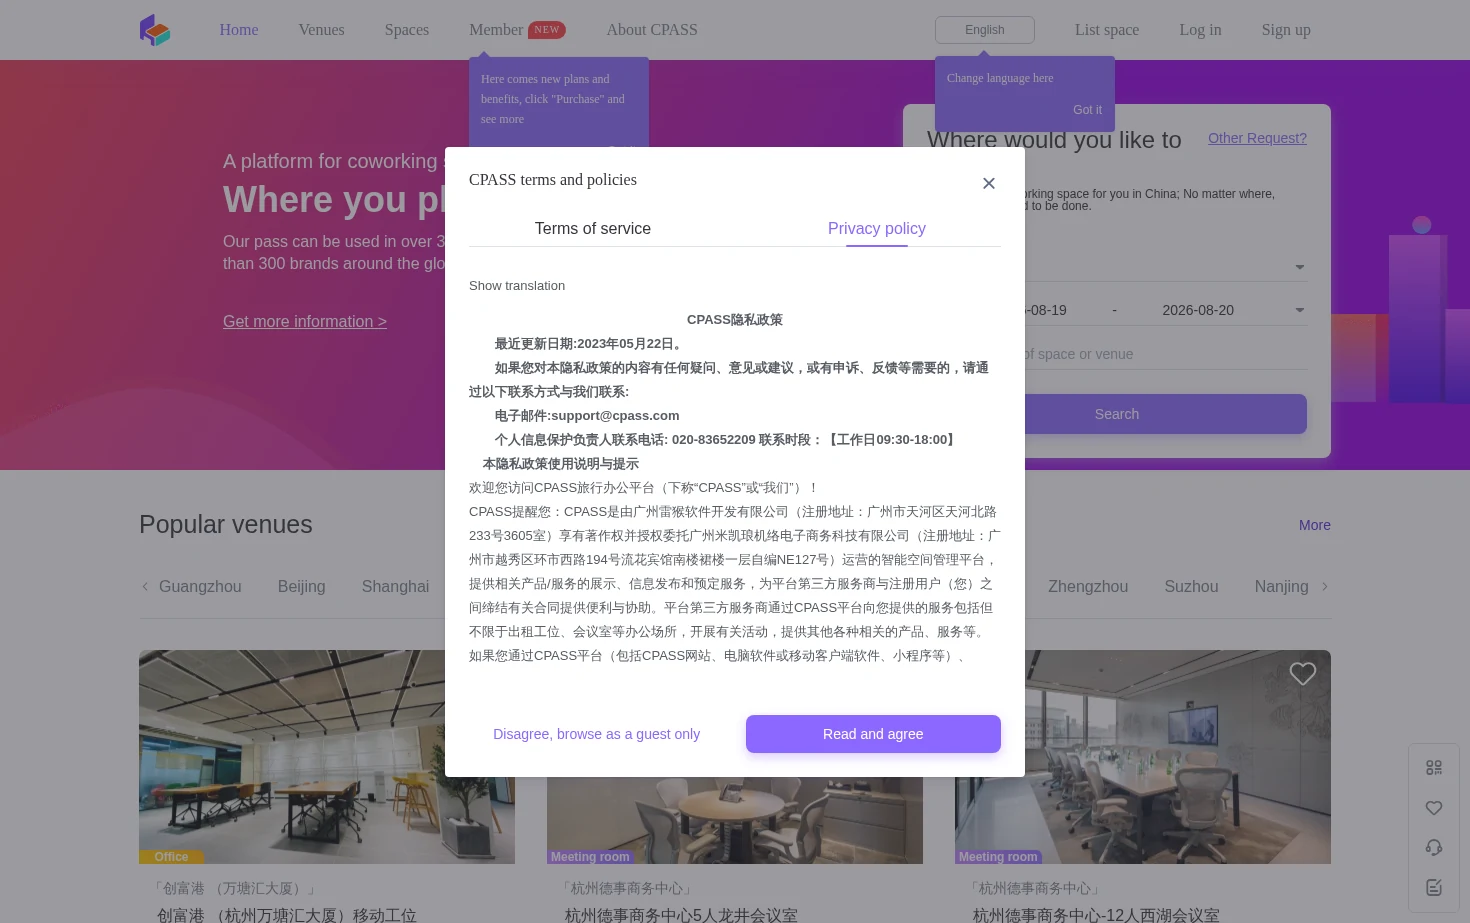Open 杭州德事商务中心5人龙井会议室 listing title

pyautogui.click(x=681, y=915)
